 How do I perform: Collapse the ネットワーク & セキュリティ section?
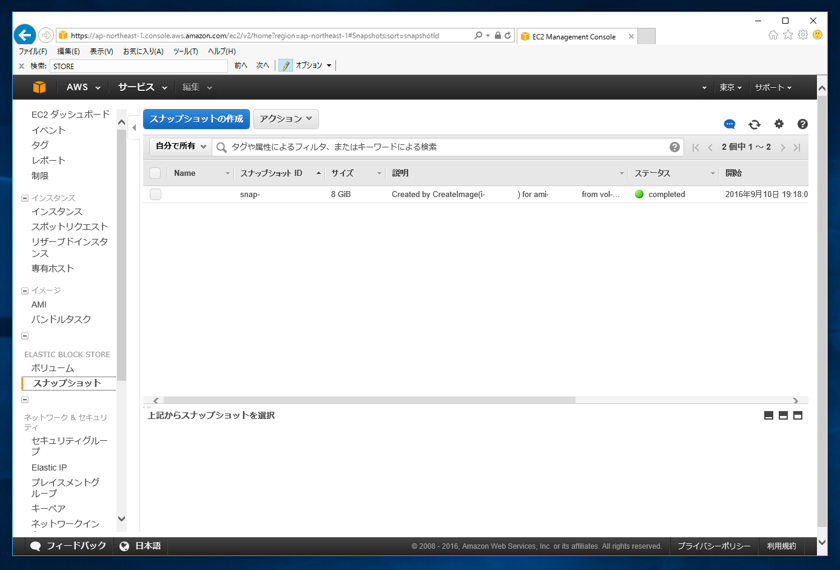coord(25,400)
